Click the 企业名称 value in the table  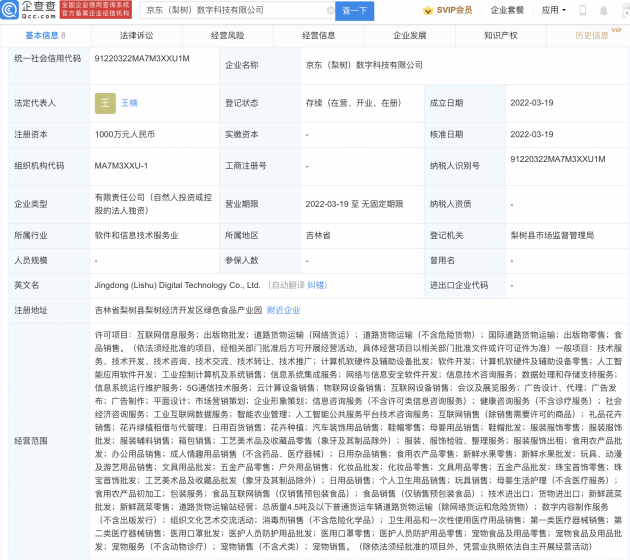click(364, 65)
